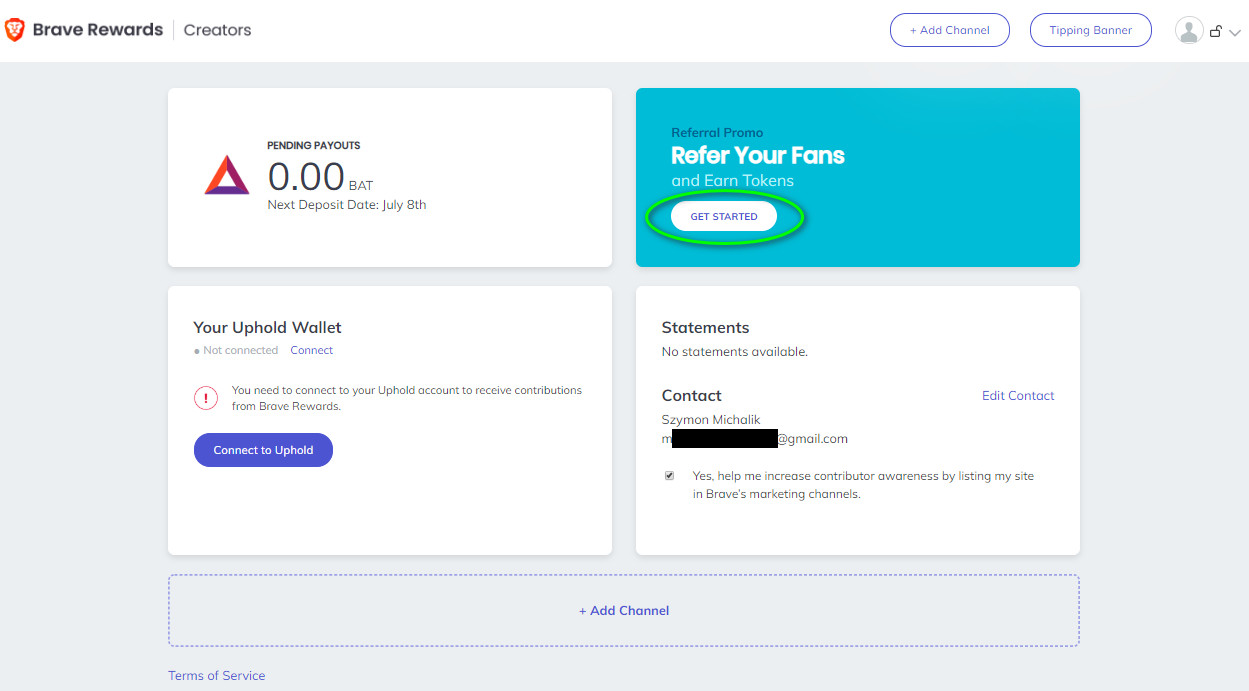Image resolution: width=1249 pixels, height=691 pixels.
Task: Click the Brave Rewards header text
Action: pyautogui.click(x=98, y=30)
